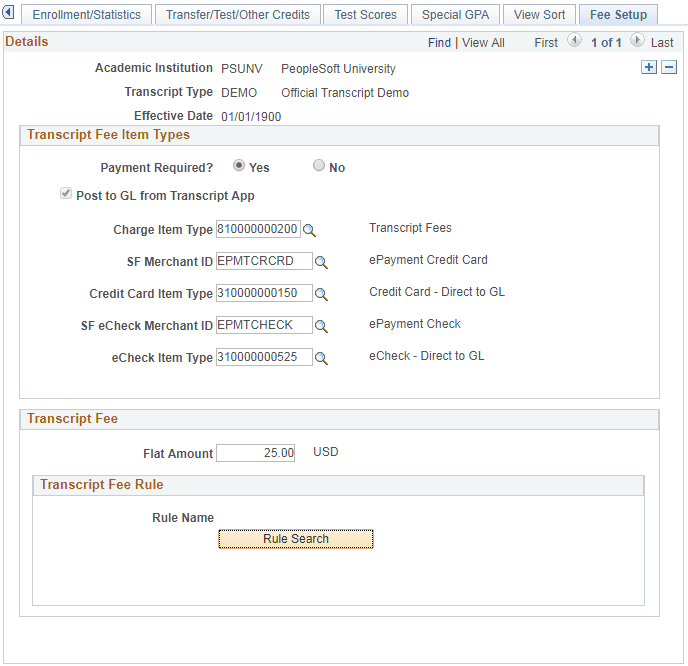
Task: Edit the Charge Item Type field
Action: 258,229
